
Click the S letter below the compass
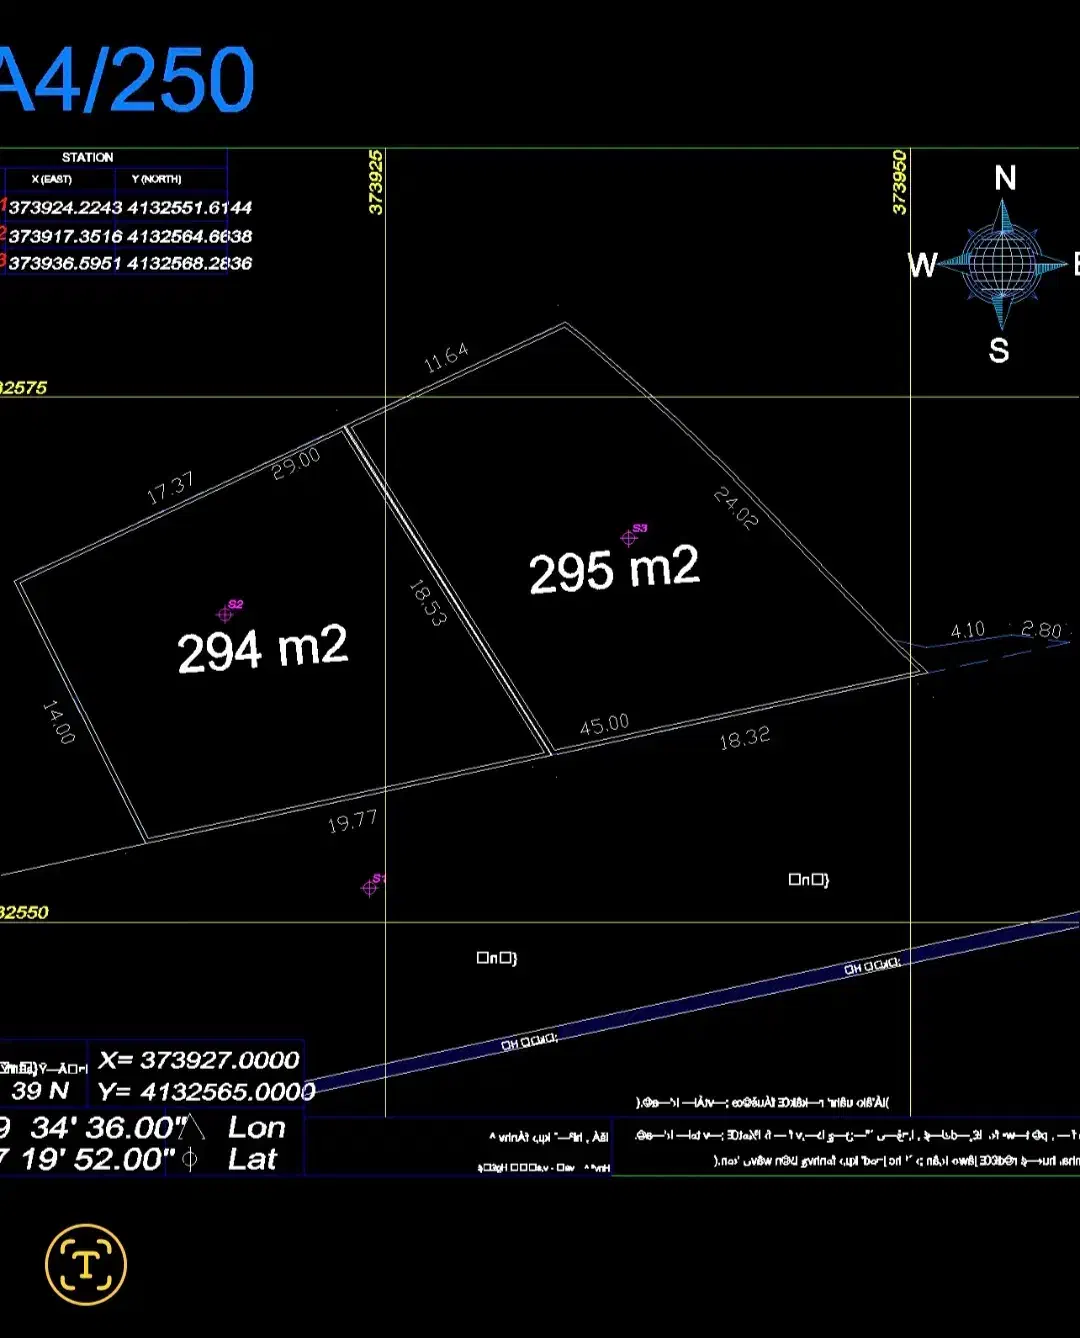(x=999, y=351)
